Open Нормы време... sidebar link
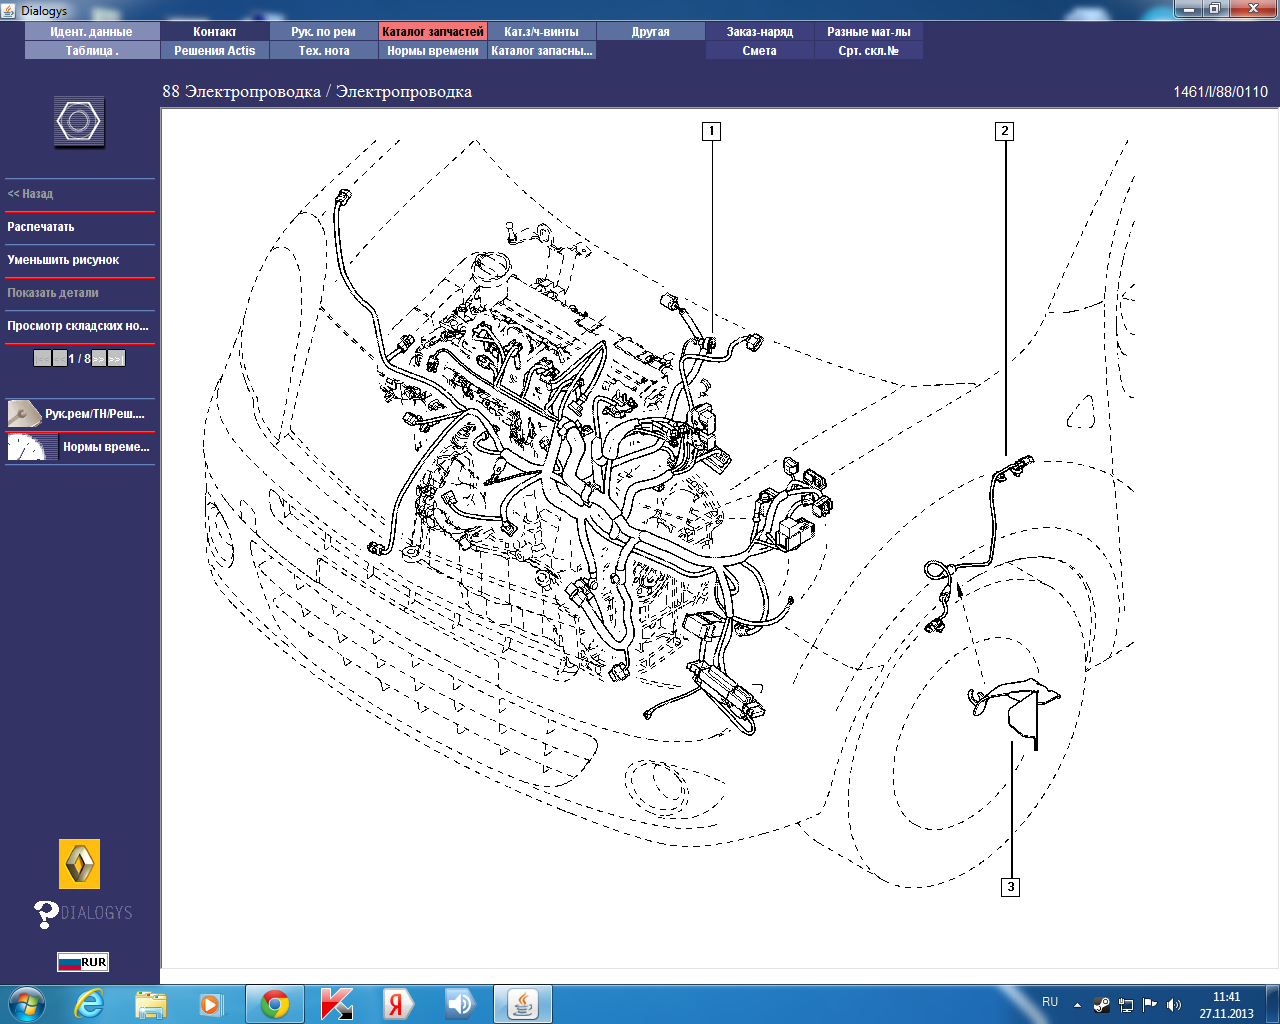Image resolution: width=1280 pixels, height=1024 pixels. 106,447
